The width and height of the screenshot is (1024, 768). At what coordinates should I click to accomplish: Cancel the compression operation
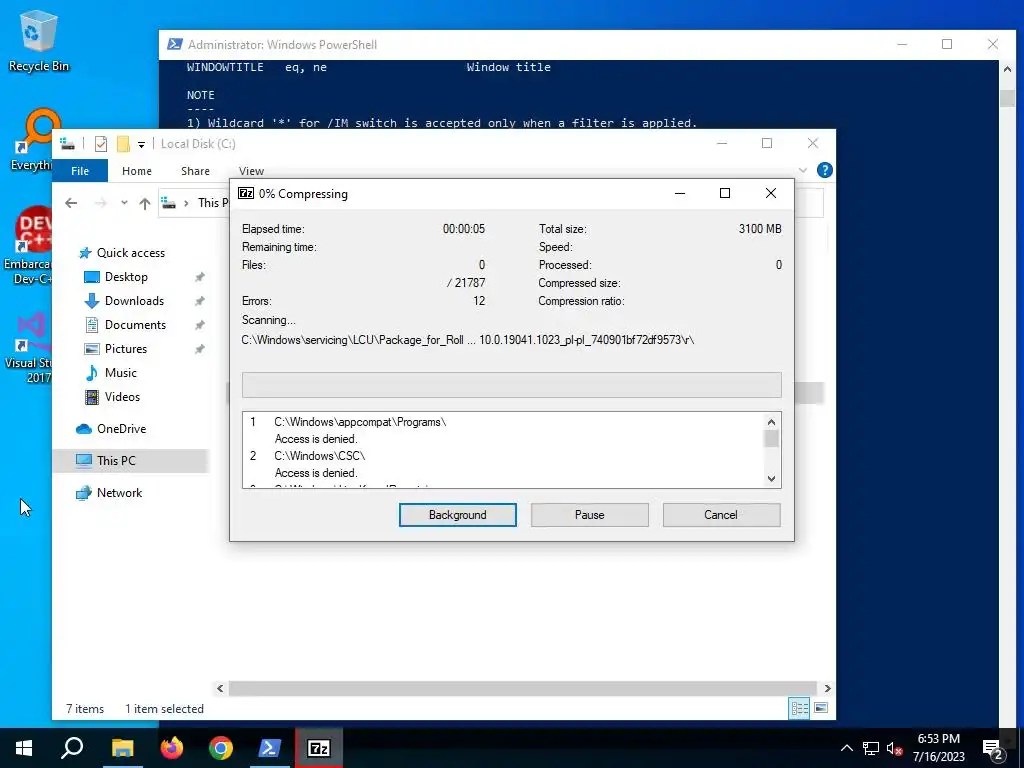(721, 515)
